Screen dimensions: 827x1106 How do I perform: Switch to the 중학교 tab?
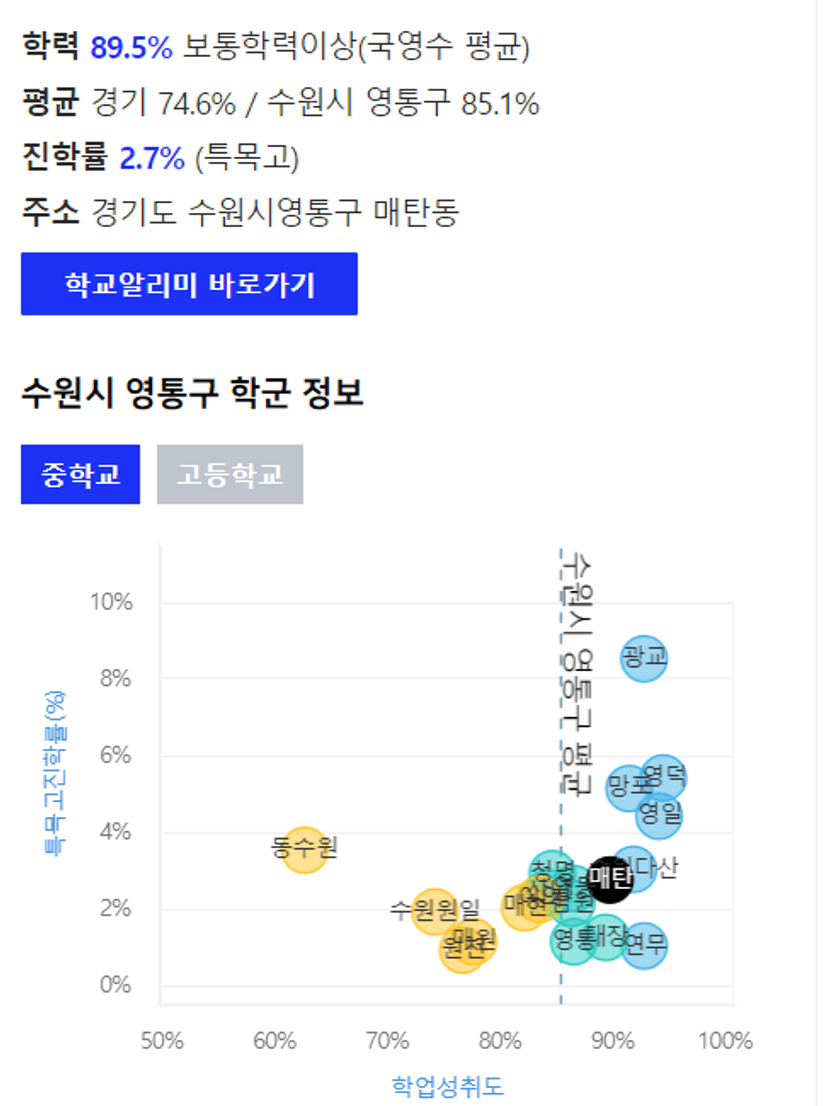pos(80,474)
